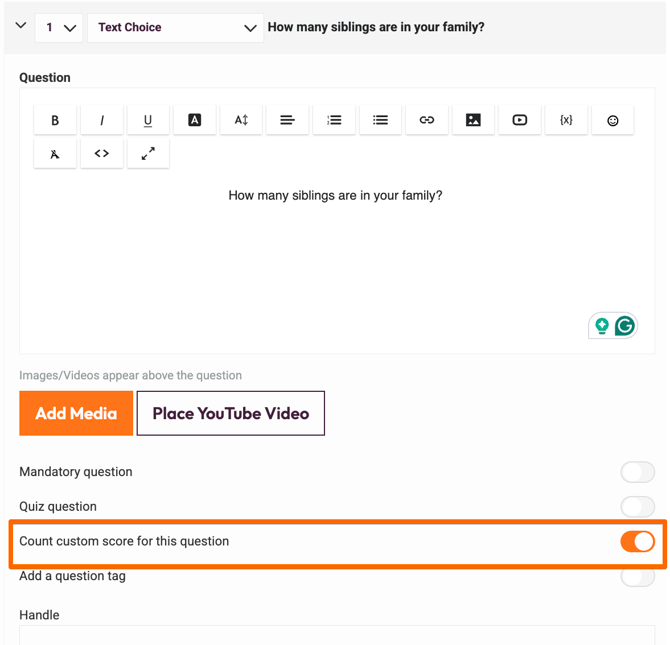Image resolution: width=670 pixels, height=645 pixels.
Task: Switch to the code view
Action: (x=102, y=153)
